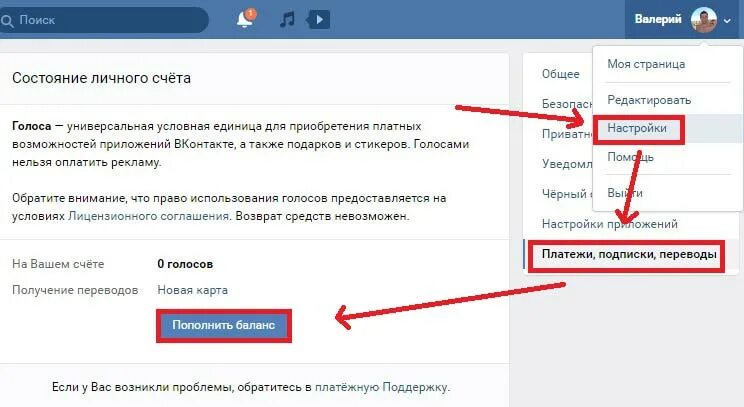
Task: Open the платёжную Поддержку link
Action: pos(381,387)
